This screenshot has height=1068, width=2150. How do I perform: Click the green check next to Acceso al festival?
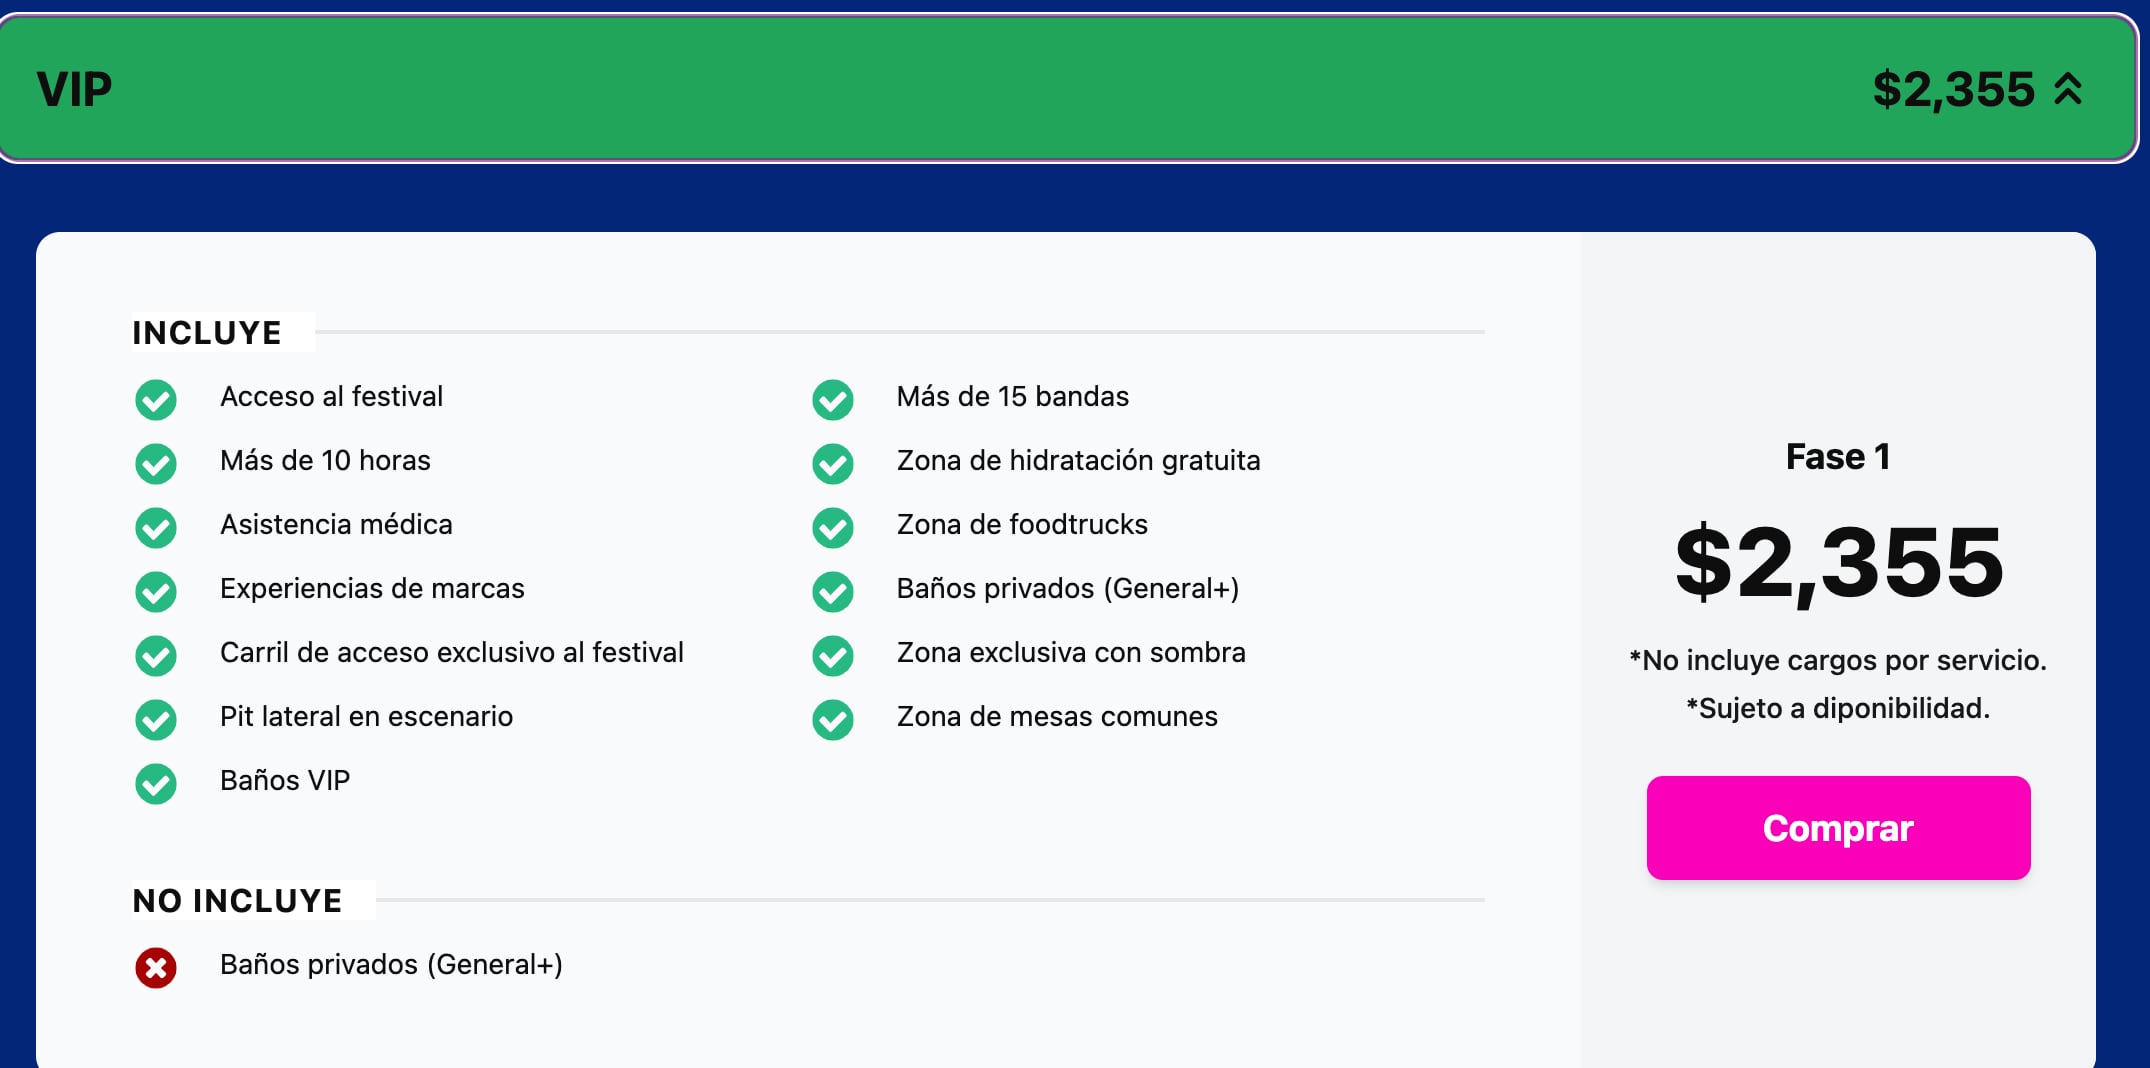coord(156,400)
